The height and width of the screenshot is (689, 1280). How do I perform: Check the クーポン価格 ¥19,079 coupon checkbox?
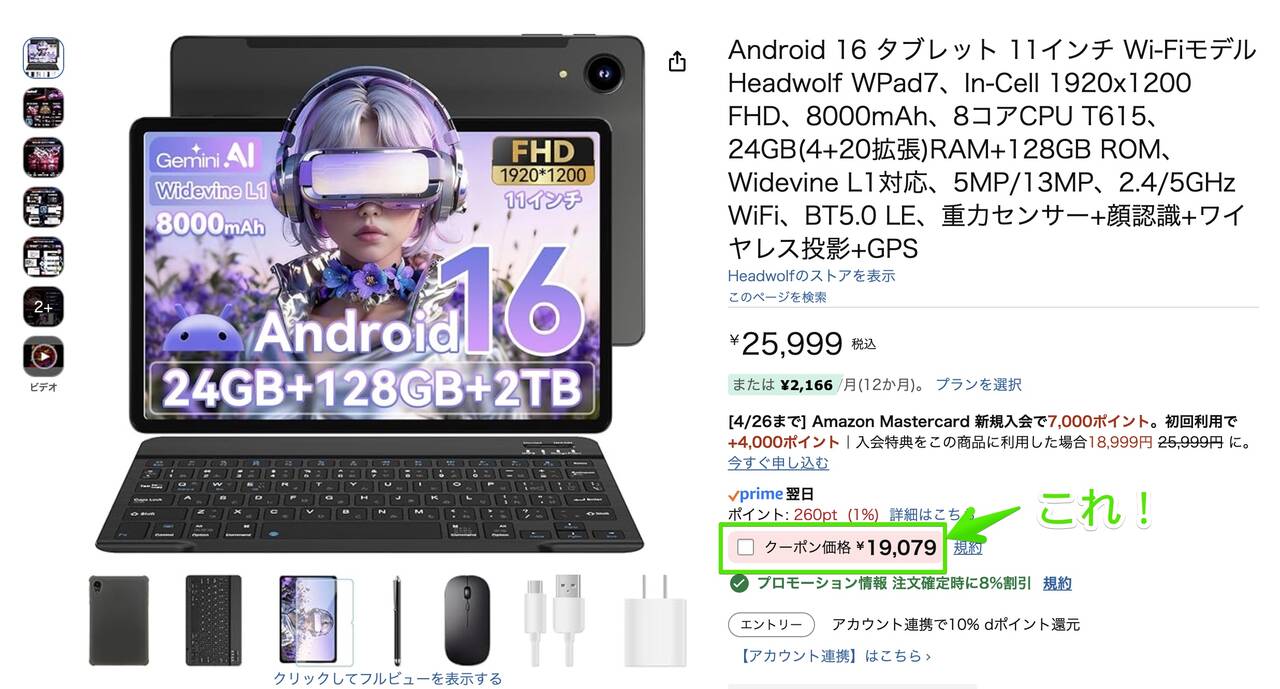coord(745,547)
